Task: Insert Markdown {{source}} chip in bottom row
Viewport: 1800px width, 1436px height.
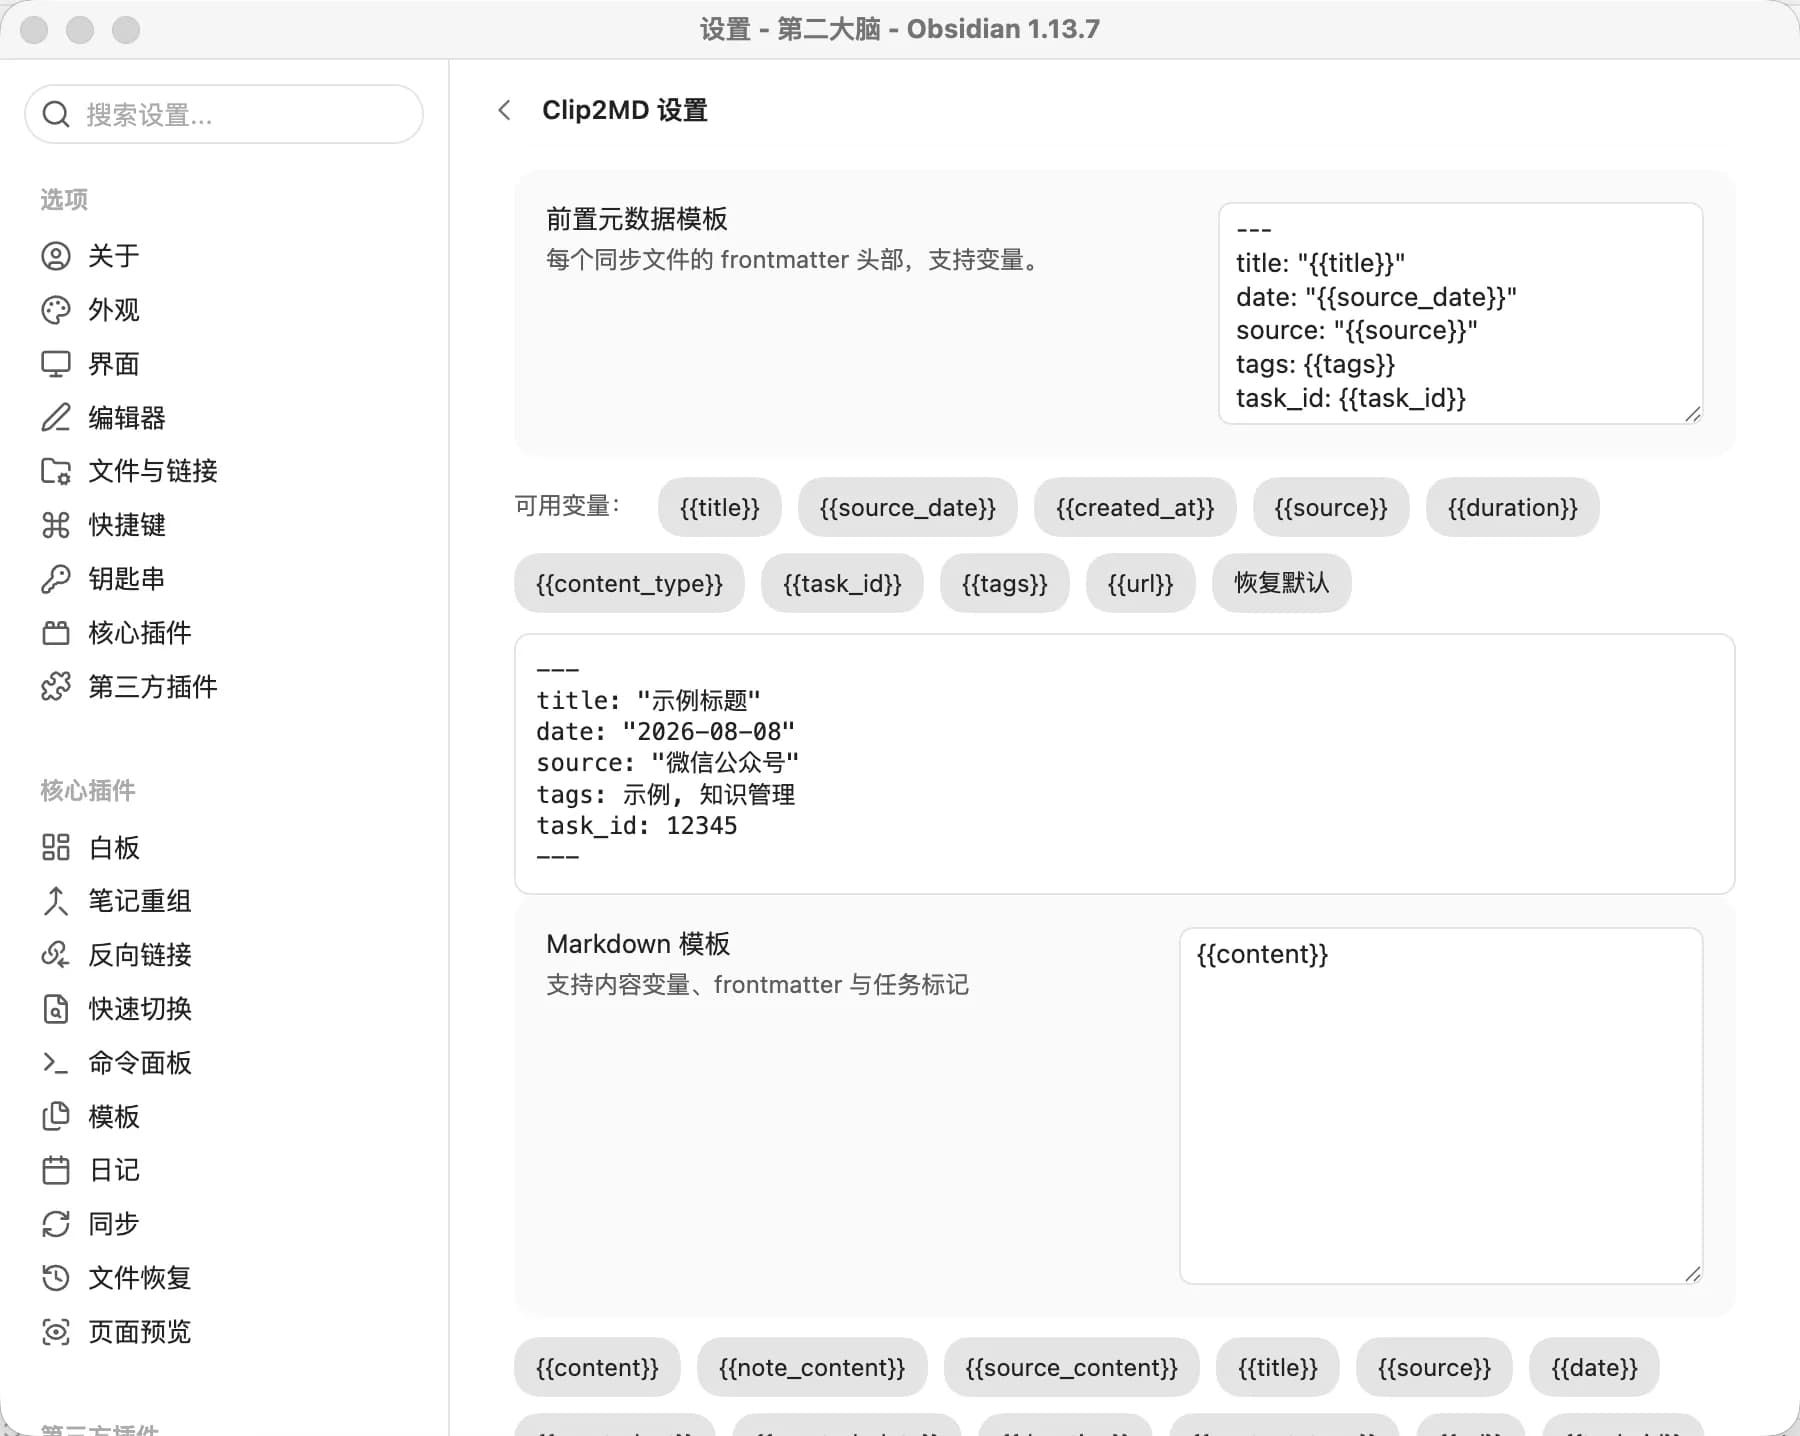Action: pyautogui.click(x=1434, y=1367)
